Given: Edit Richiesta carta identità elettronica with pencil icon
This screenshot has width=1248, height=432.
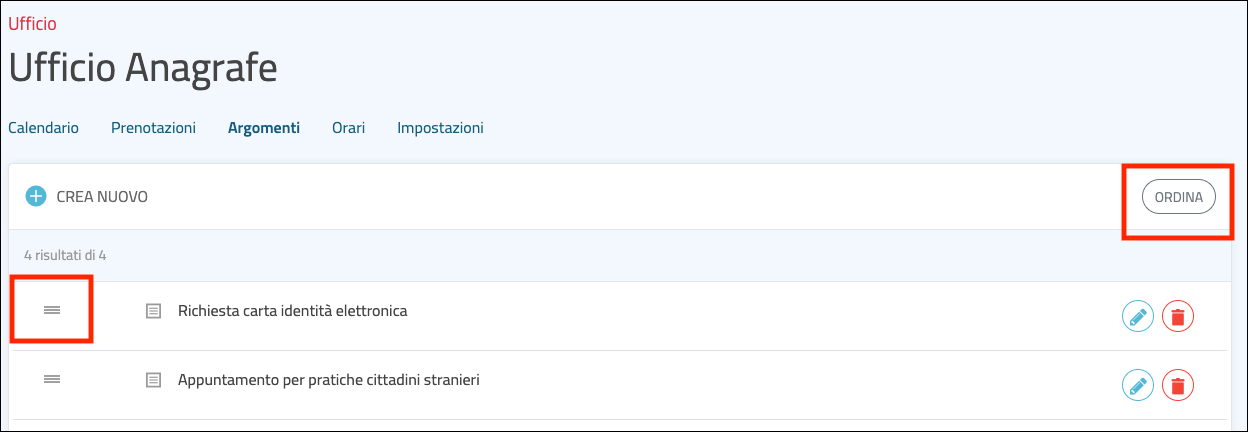Looking at the screenshot, I should (1137, 317).
